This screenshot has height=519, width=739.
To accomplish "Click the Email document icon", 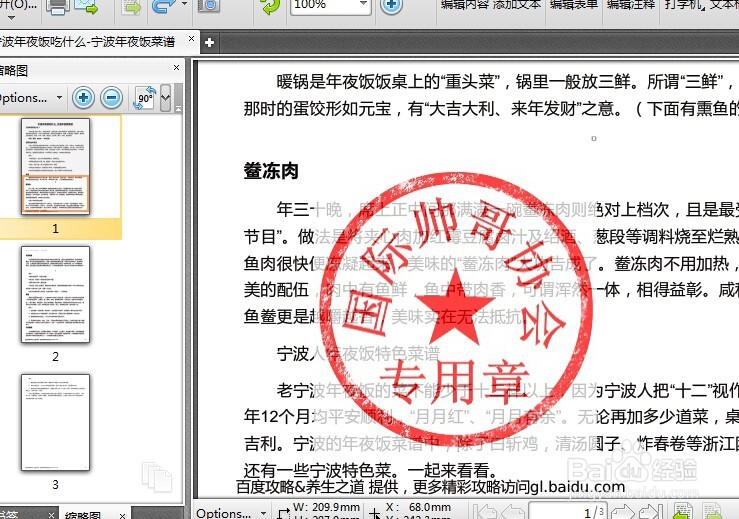I will pos(85,7).
